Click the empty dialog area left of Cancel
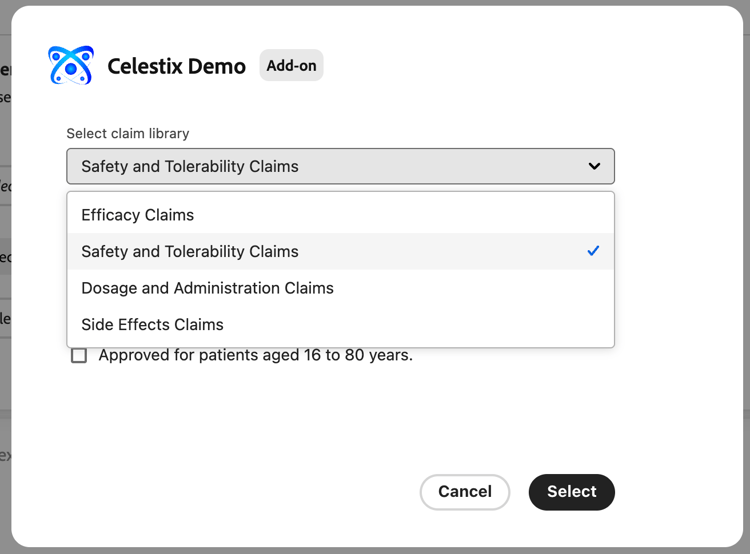This screenshot has width=750, height=554. coord(240,492)
